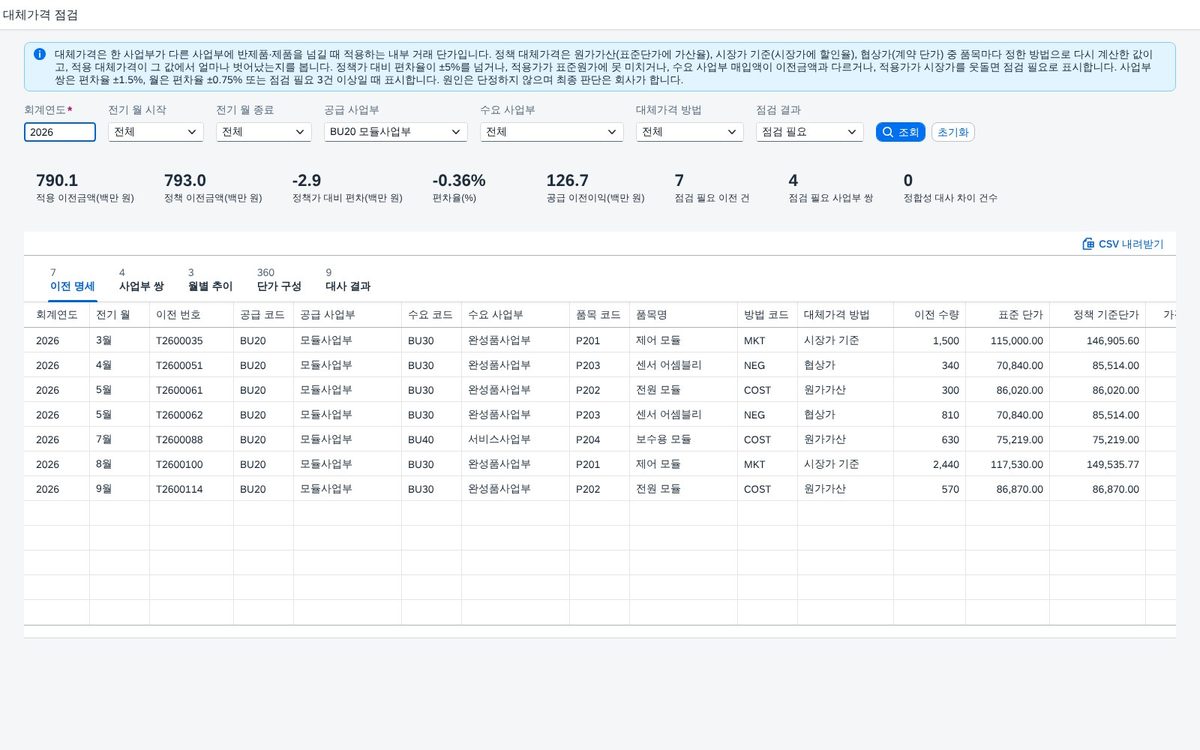The image size is (1200, 750).
Task: Expand the 공급 사업부 dropdown arrow
Action: click(x=457, y=132)
